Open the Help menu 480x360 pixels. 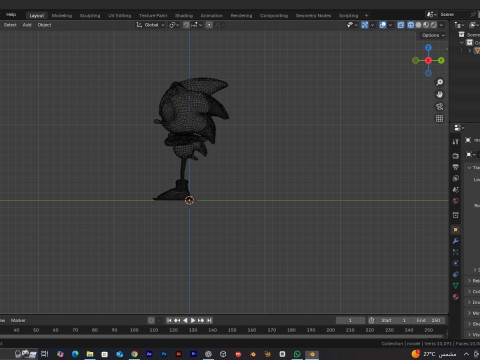point(11,14)
